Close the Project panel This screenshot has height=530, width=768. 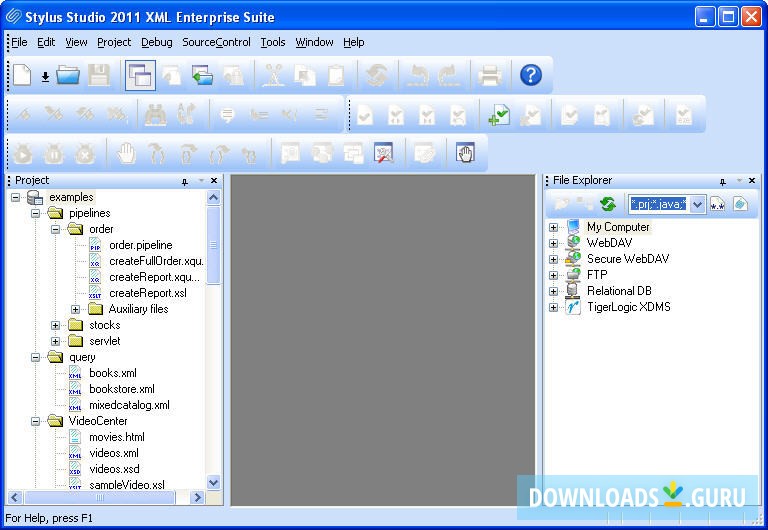(x=214, y=181)
